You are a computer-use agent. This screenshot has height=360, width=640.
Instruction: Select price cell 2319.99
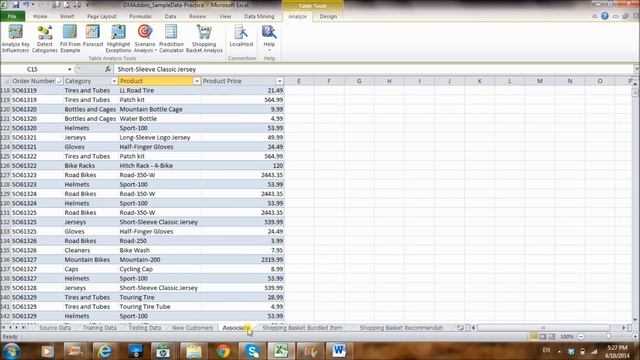click(x=243, y=260)
